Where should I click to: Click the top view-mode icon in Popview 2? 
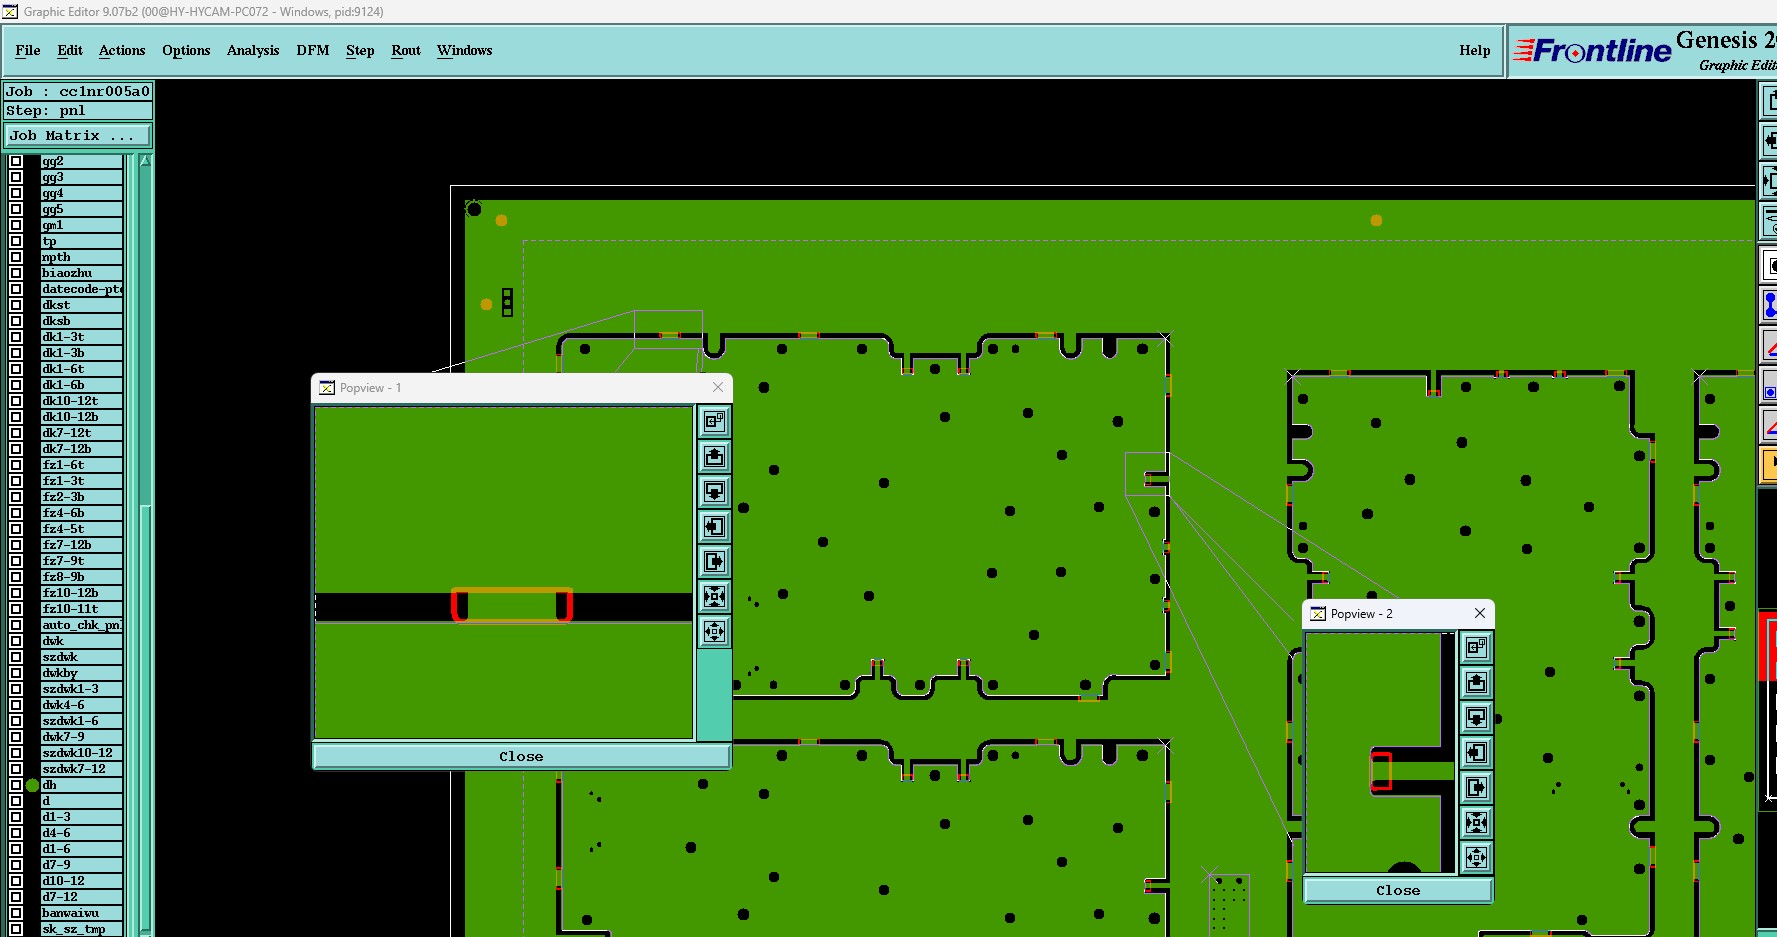(x=1476, y=648)
